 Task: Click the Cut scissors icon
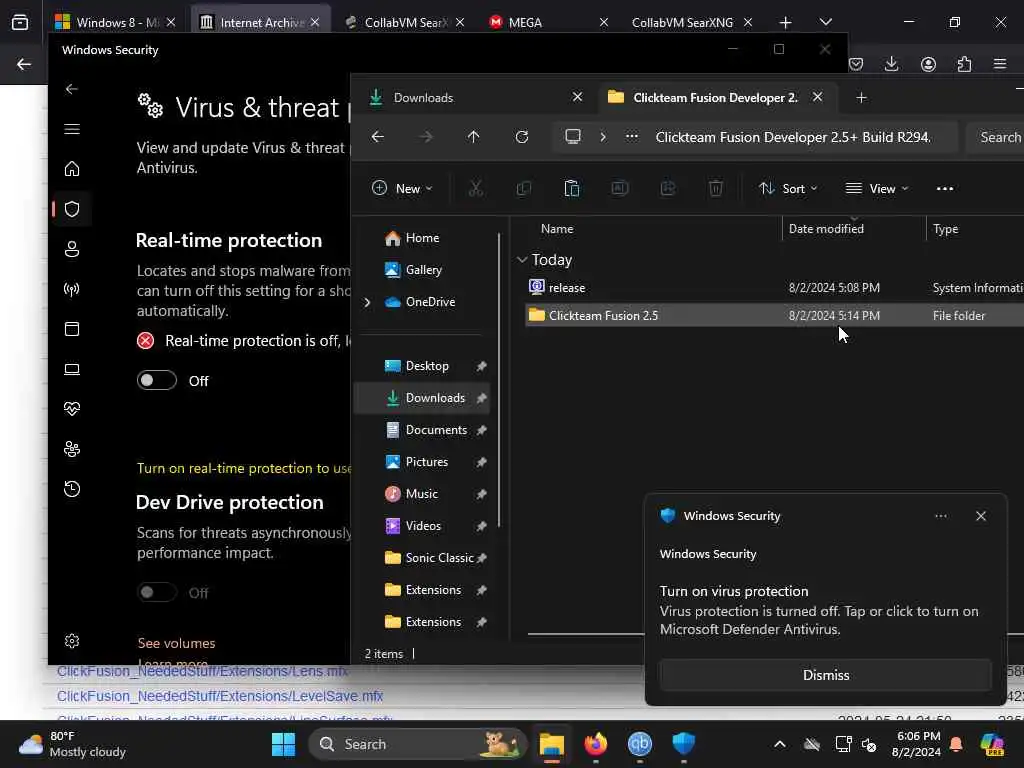pyautogui.click(x=475, y=189)
